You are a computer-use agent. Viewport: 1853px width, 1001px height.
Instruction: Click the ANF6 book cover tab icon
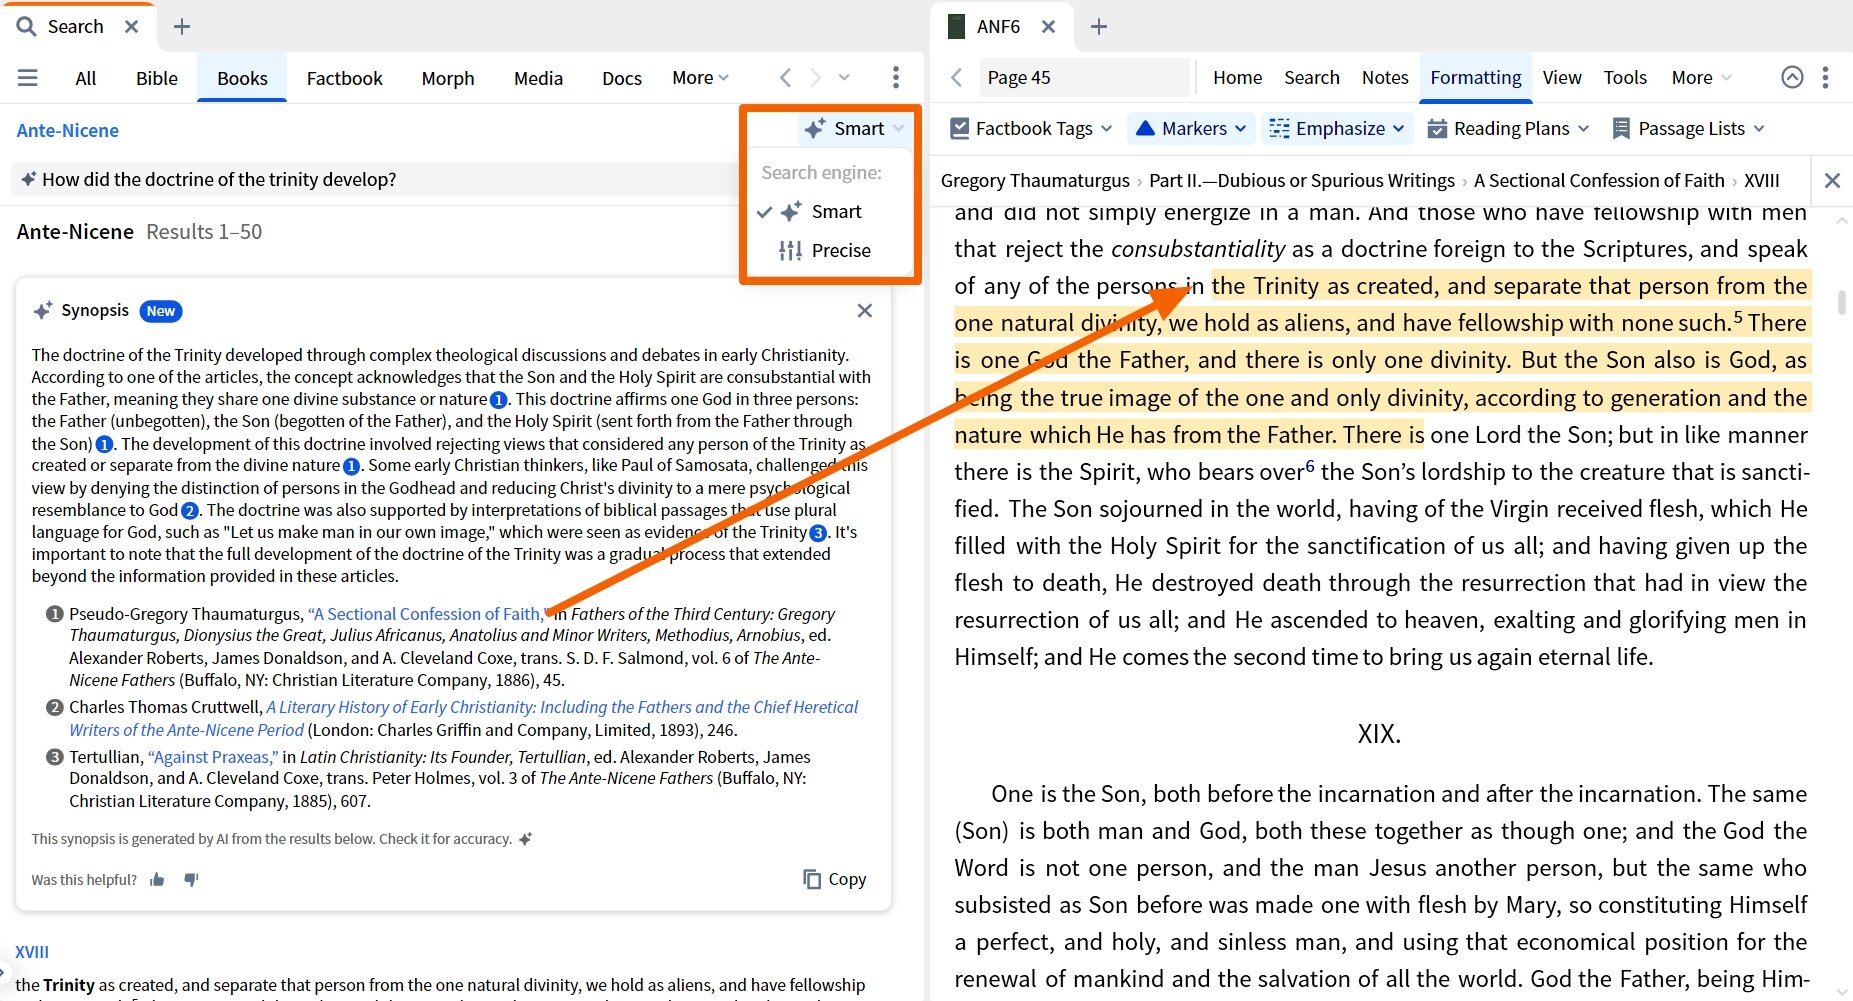[956, 27]
